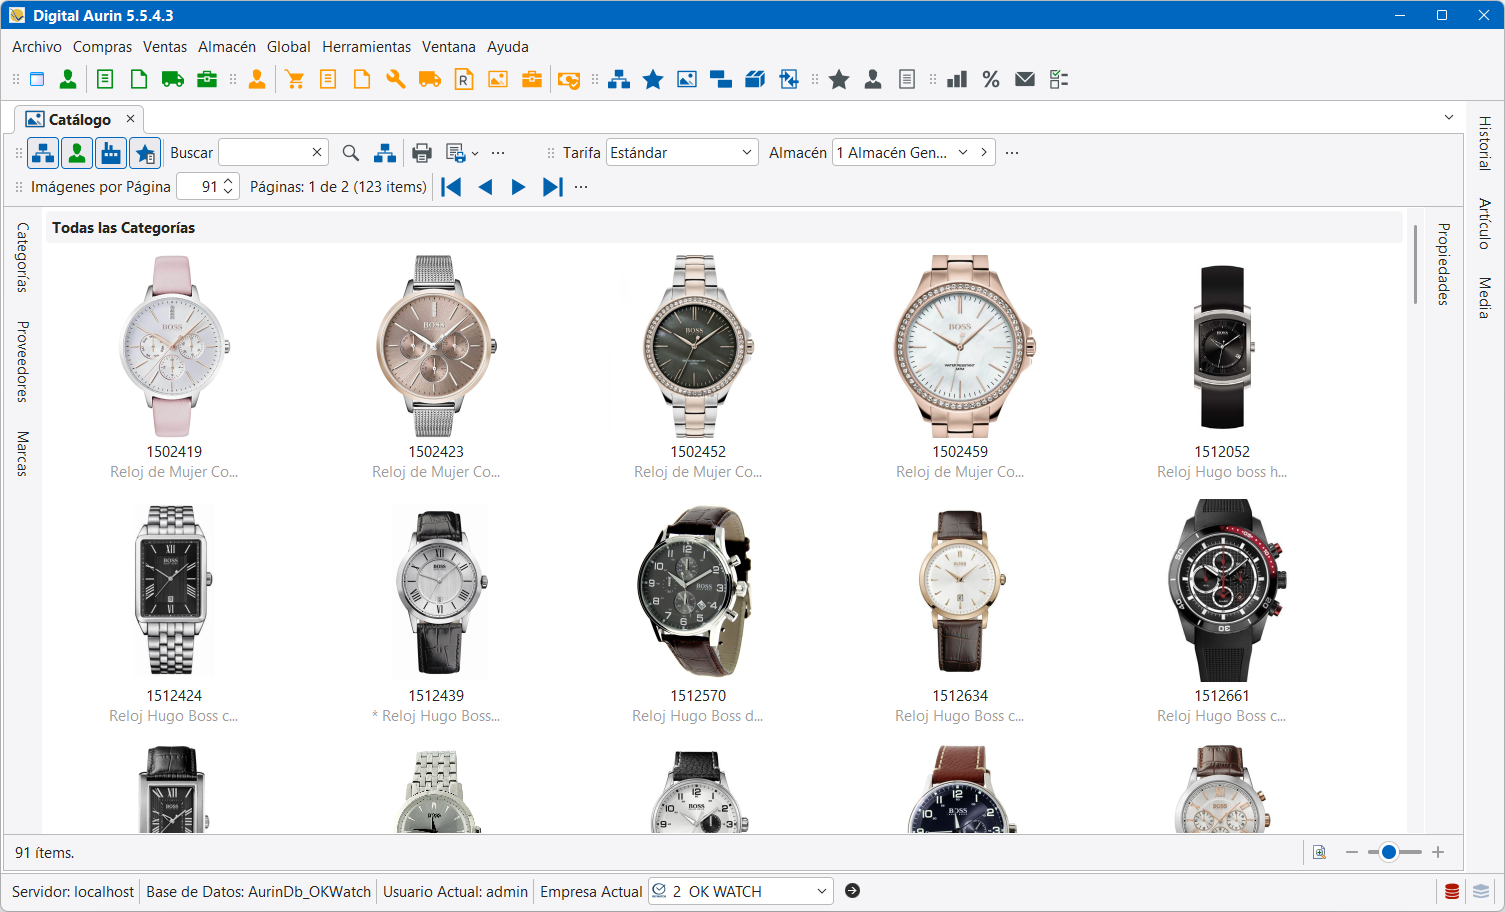Image resolution: width=1505 pixels, height=912 pixels.
Task: Click the Almacén next arrow chevron
Action: click(984, 152)
